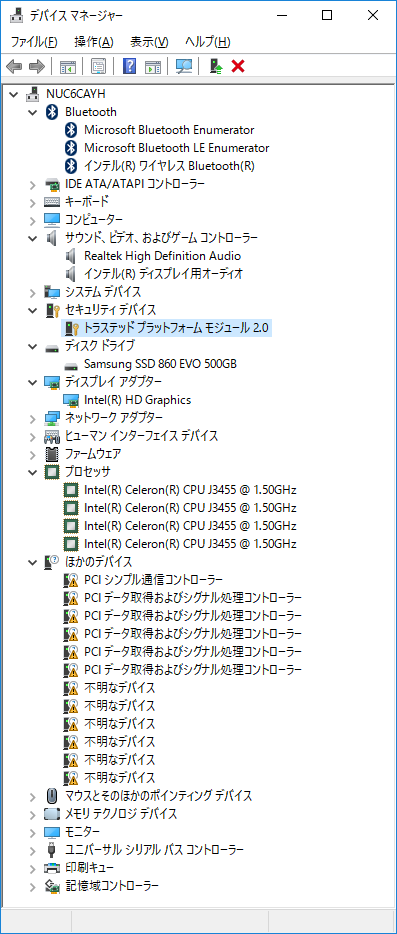Click the Forward arrow toolbar icon
This screenshot has height=934, width=397.
click(37, 67)
